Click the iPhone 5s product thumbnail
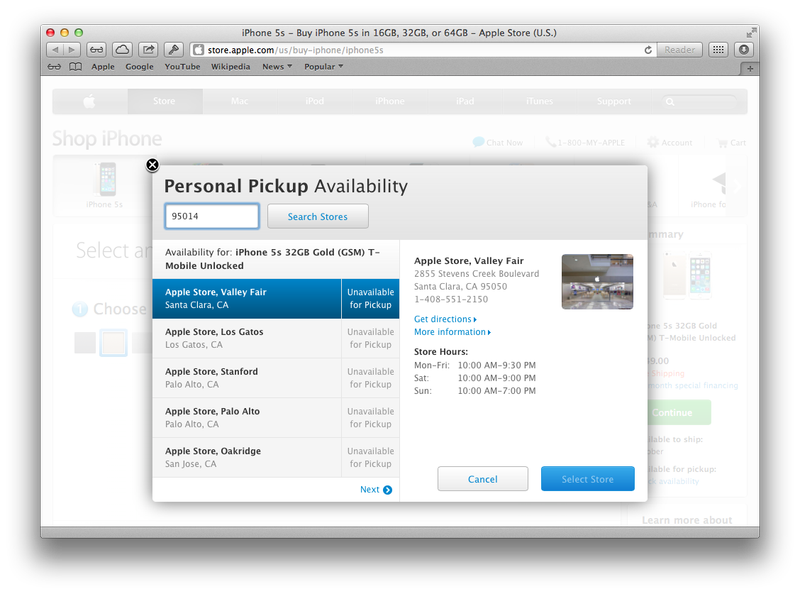Image resolution: width=800 pixels, height=594 pixels. click(x=106, y=185)
